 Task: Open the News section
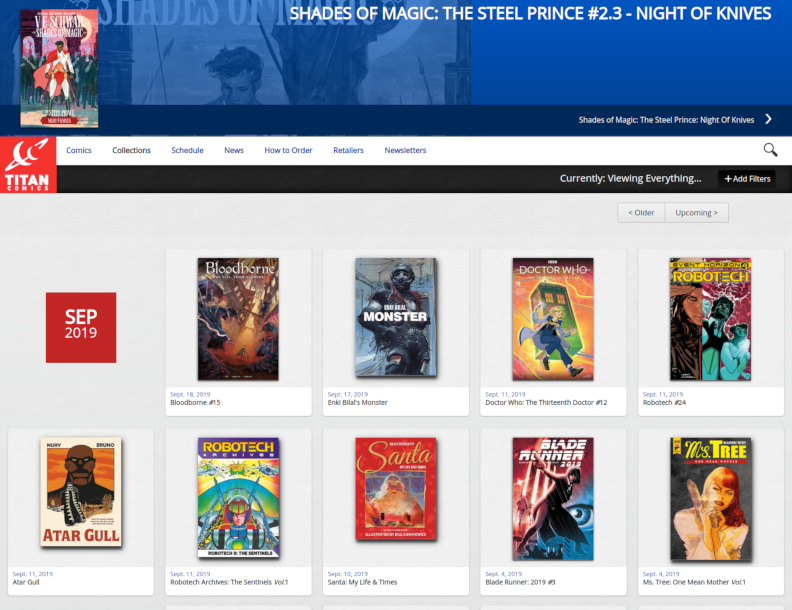pyautogui.click(x=234, y=150)
